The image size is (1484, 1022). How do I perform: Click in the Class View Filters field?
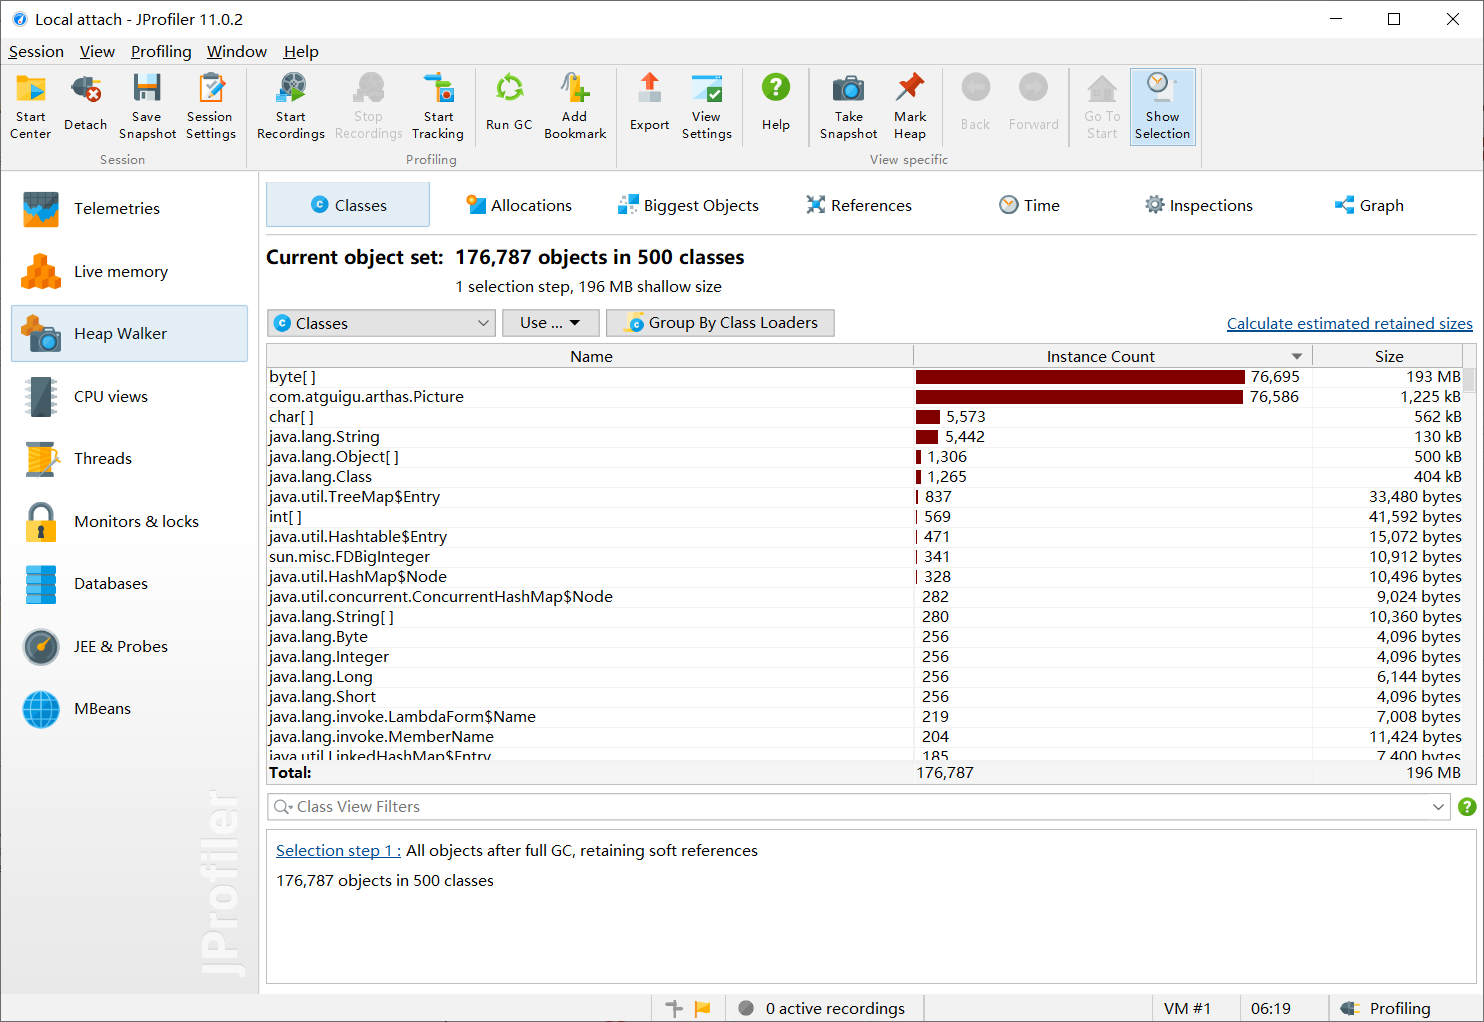858,807
